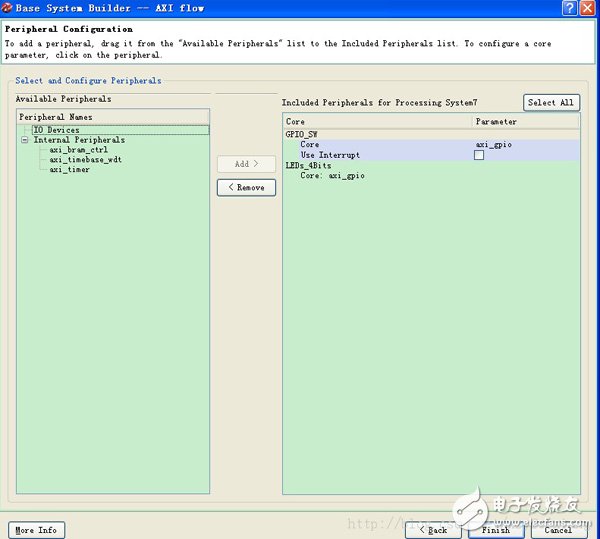The width and height of the screenshot is (600, 539).
Task: Click the Add button
Action: pyautogui.click(x=246, y=163)
